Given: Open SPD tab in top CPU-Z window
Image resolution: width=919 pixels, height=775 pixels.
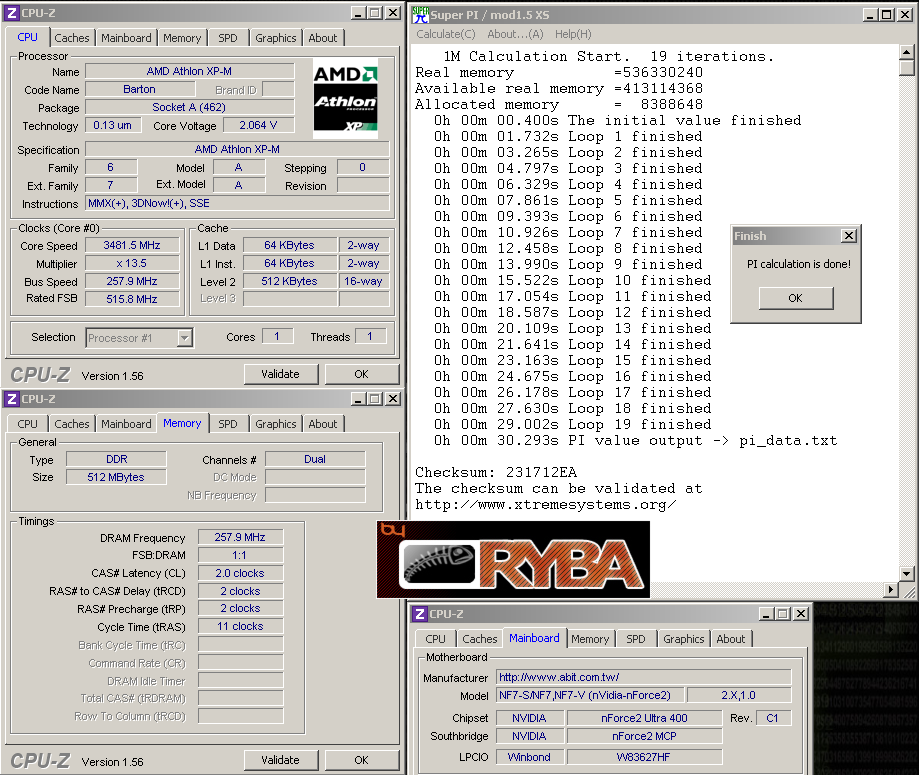Looking at the screenshot, I should point(228,38).
